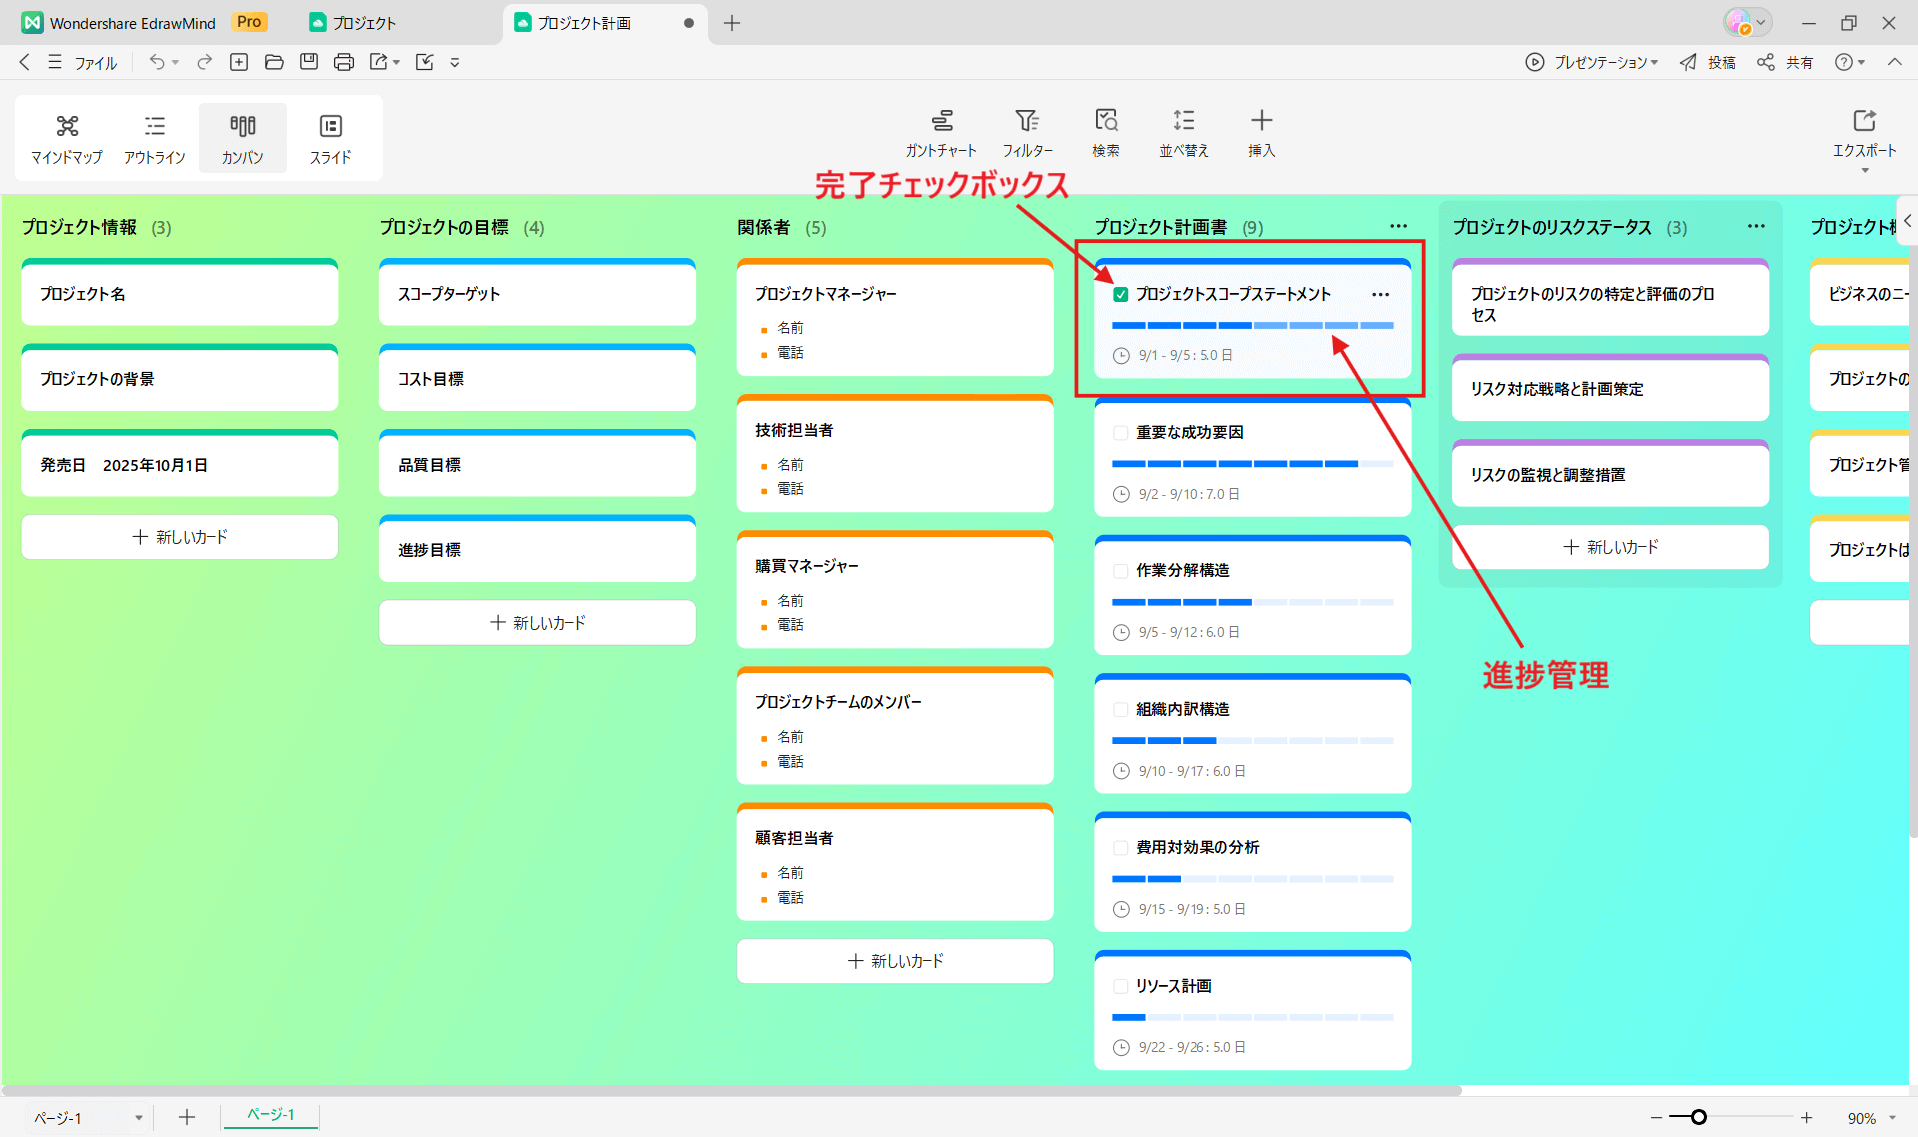
Task: Uncheck the プロジェクトスコープステートメント completion checkbox
Action: [1120, 294]
